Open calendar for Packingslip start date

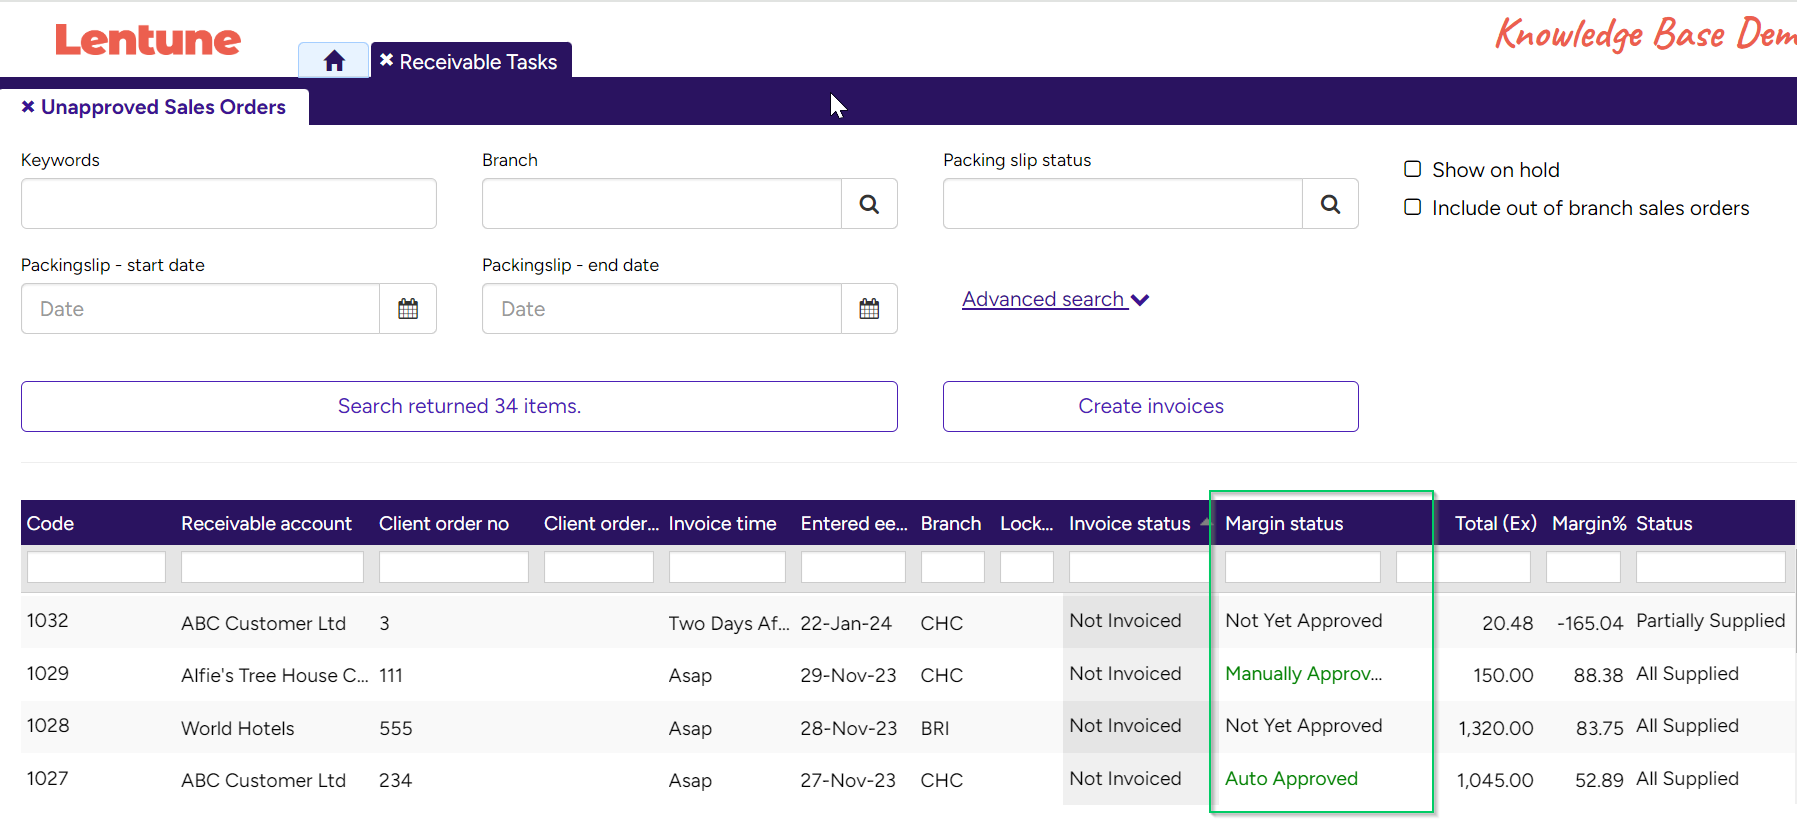(408, 309)
